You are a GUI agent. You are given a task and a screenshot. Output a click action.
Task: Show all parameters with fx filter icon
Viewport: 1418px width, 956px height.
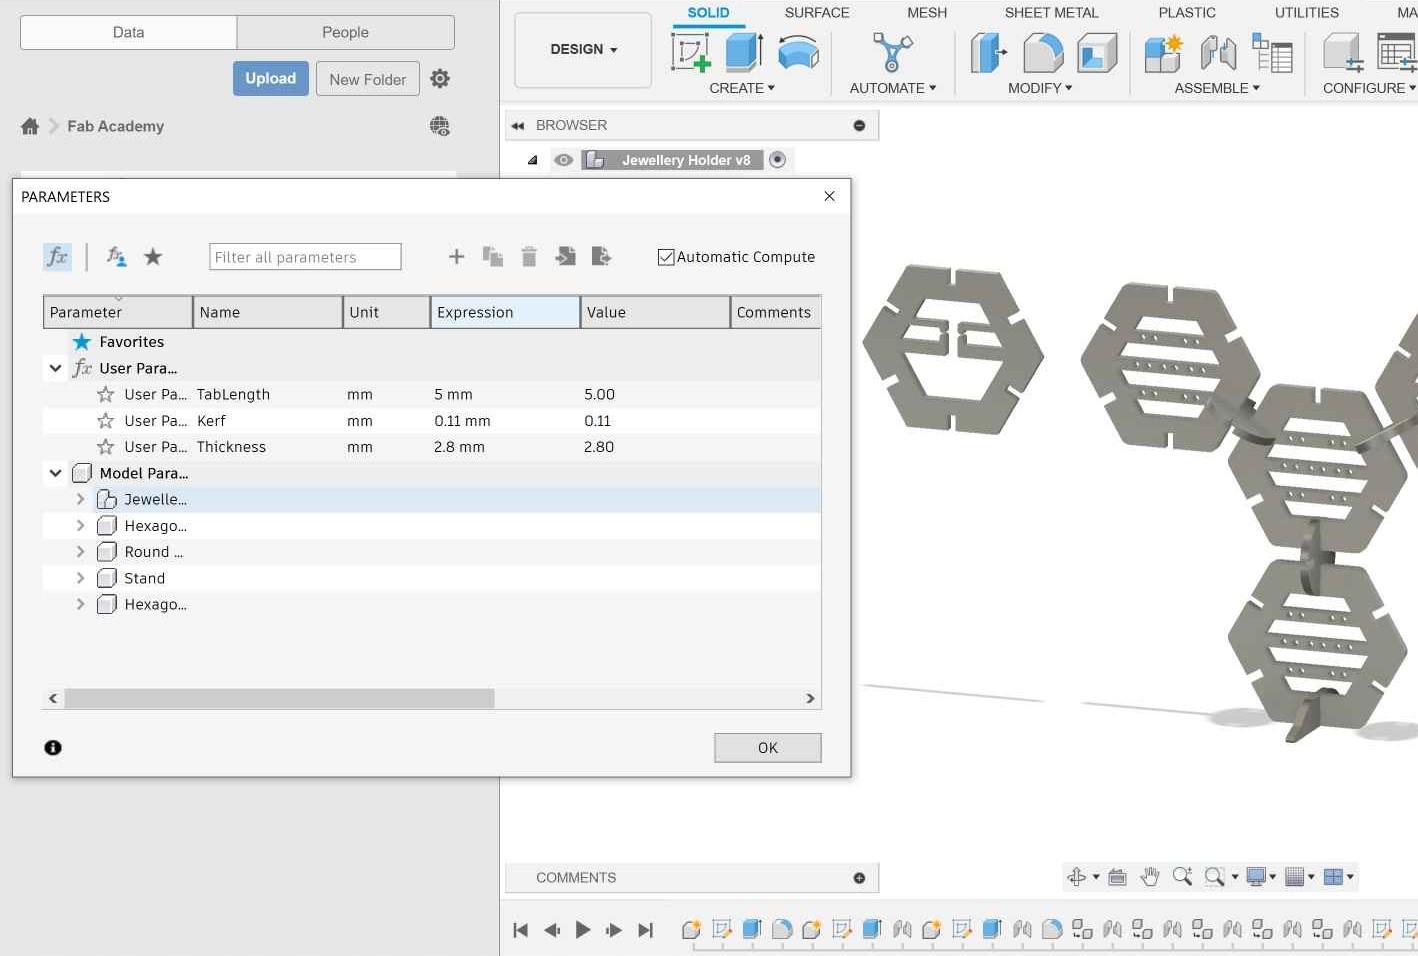(57, 257)
